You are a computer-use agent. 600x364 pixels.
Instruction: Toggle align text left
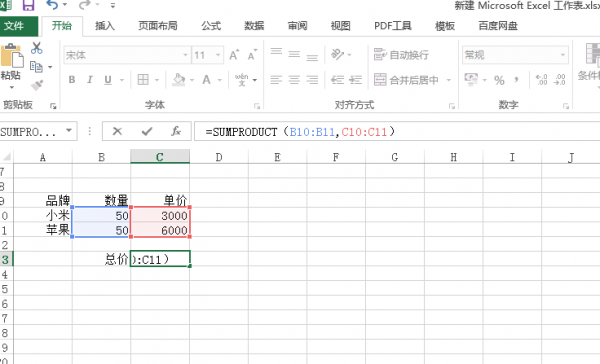click(276, 80)
